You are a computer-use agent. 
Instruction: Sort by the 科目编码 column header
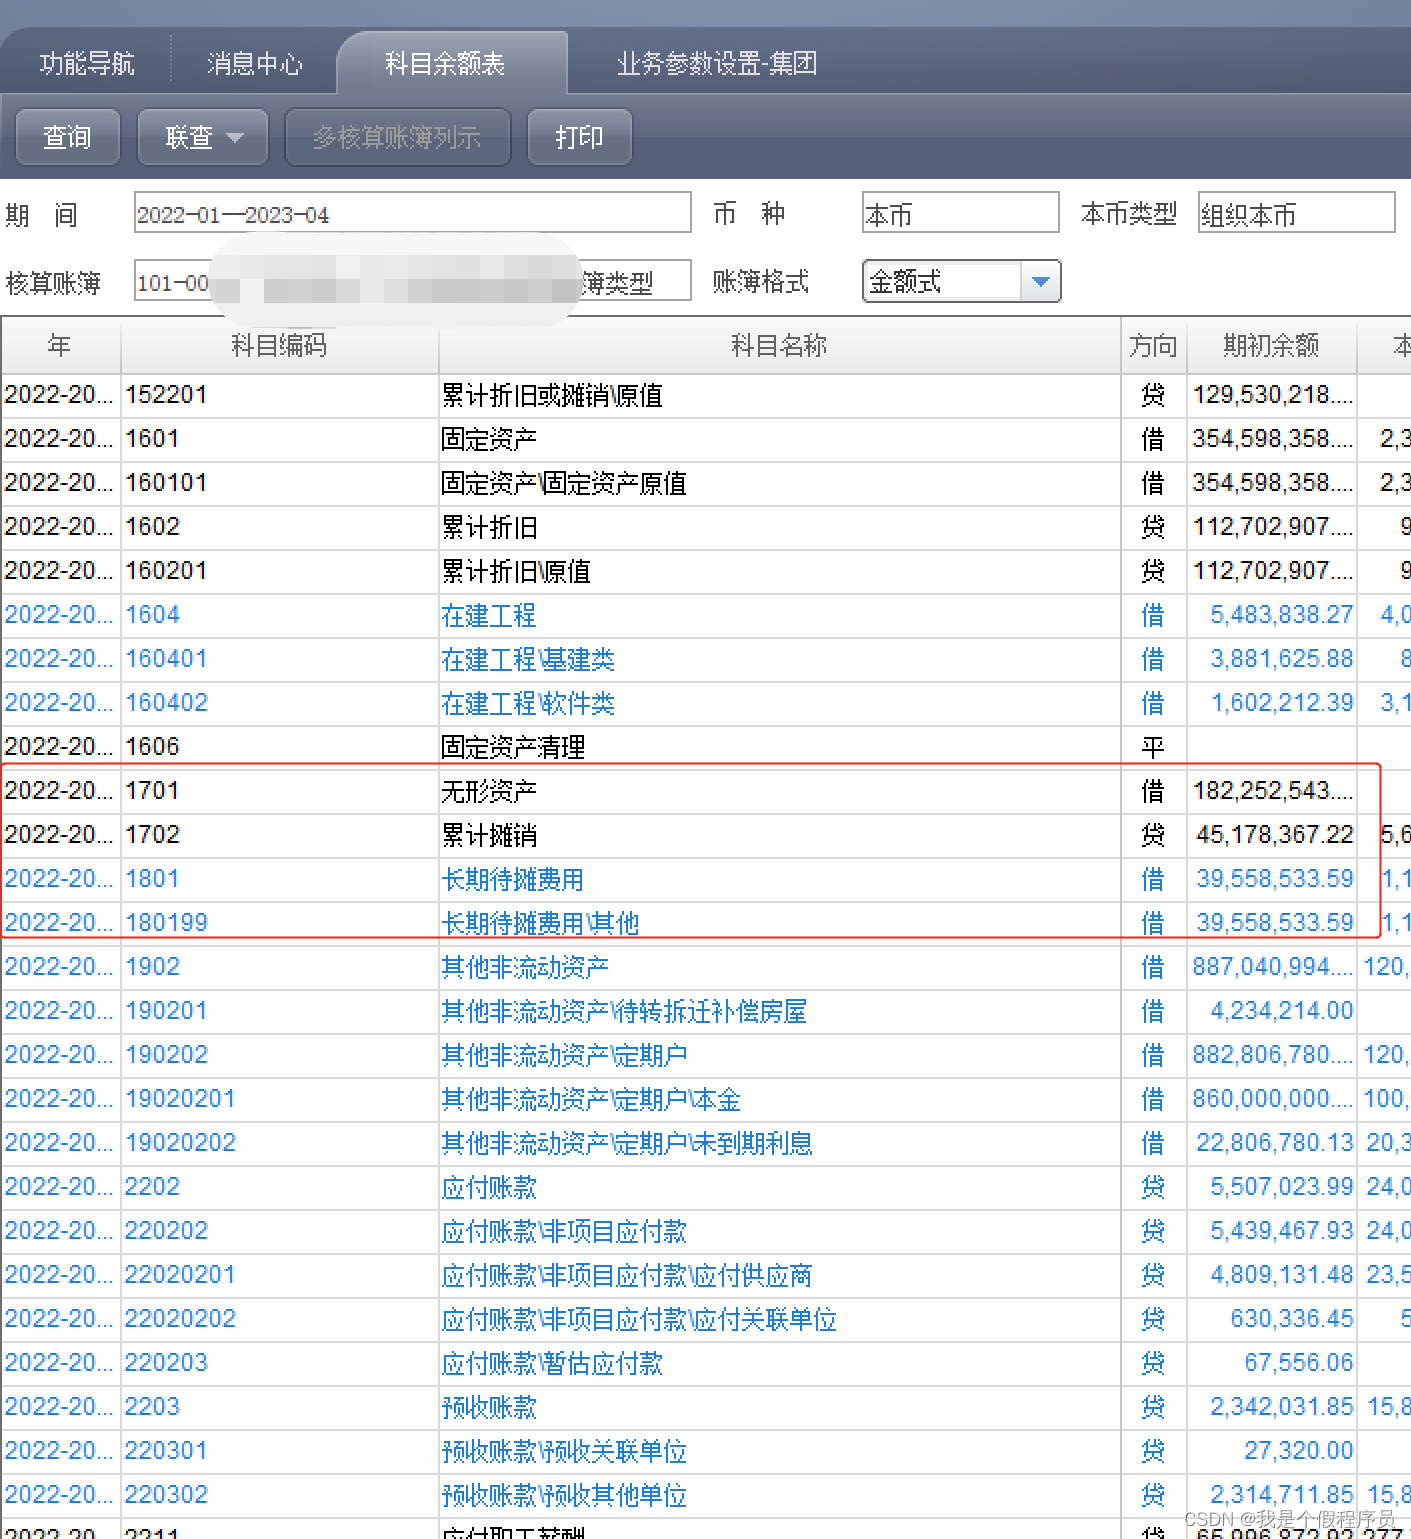point(279,346)
